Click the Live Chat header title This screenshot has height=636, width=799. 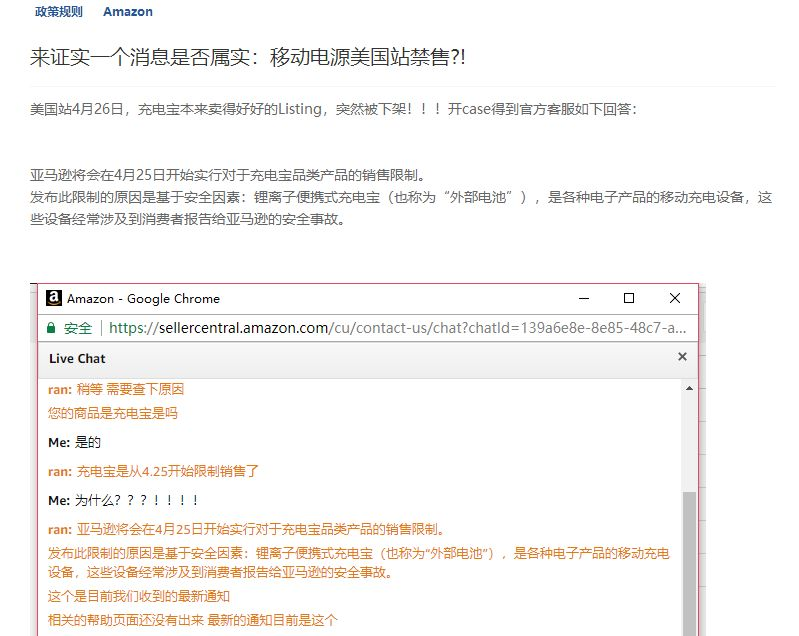coord(77,359)
